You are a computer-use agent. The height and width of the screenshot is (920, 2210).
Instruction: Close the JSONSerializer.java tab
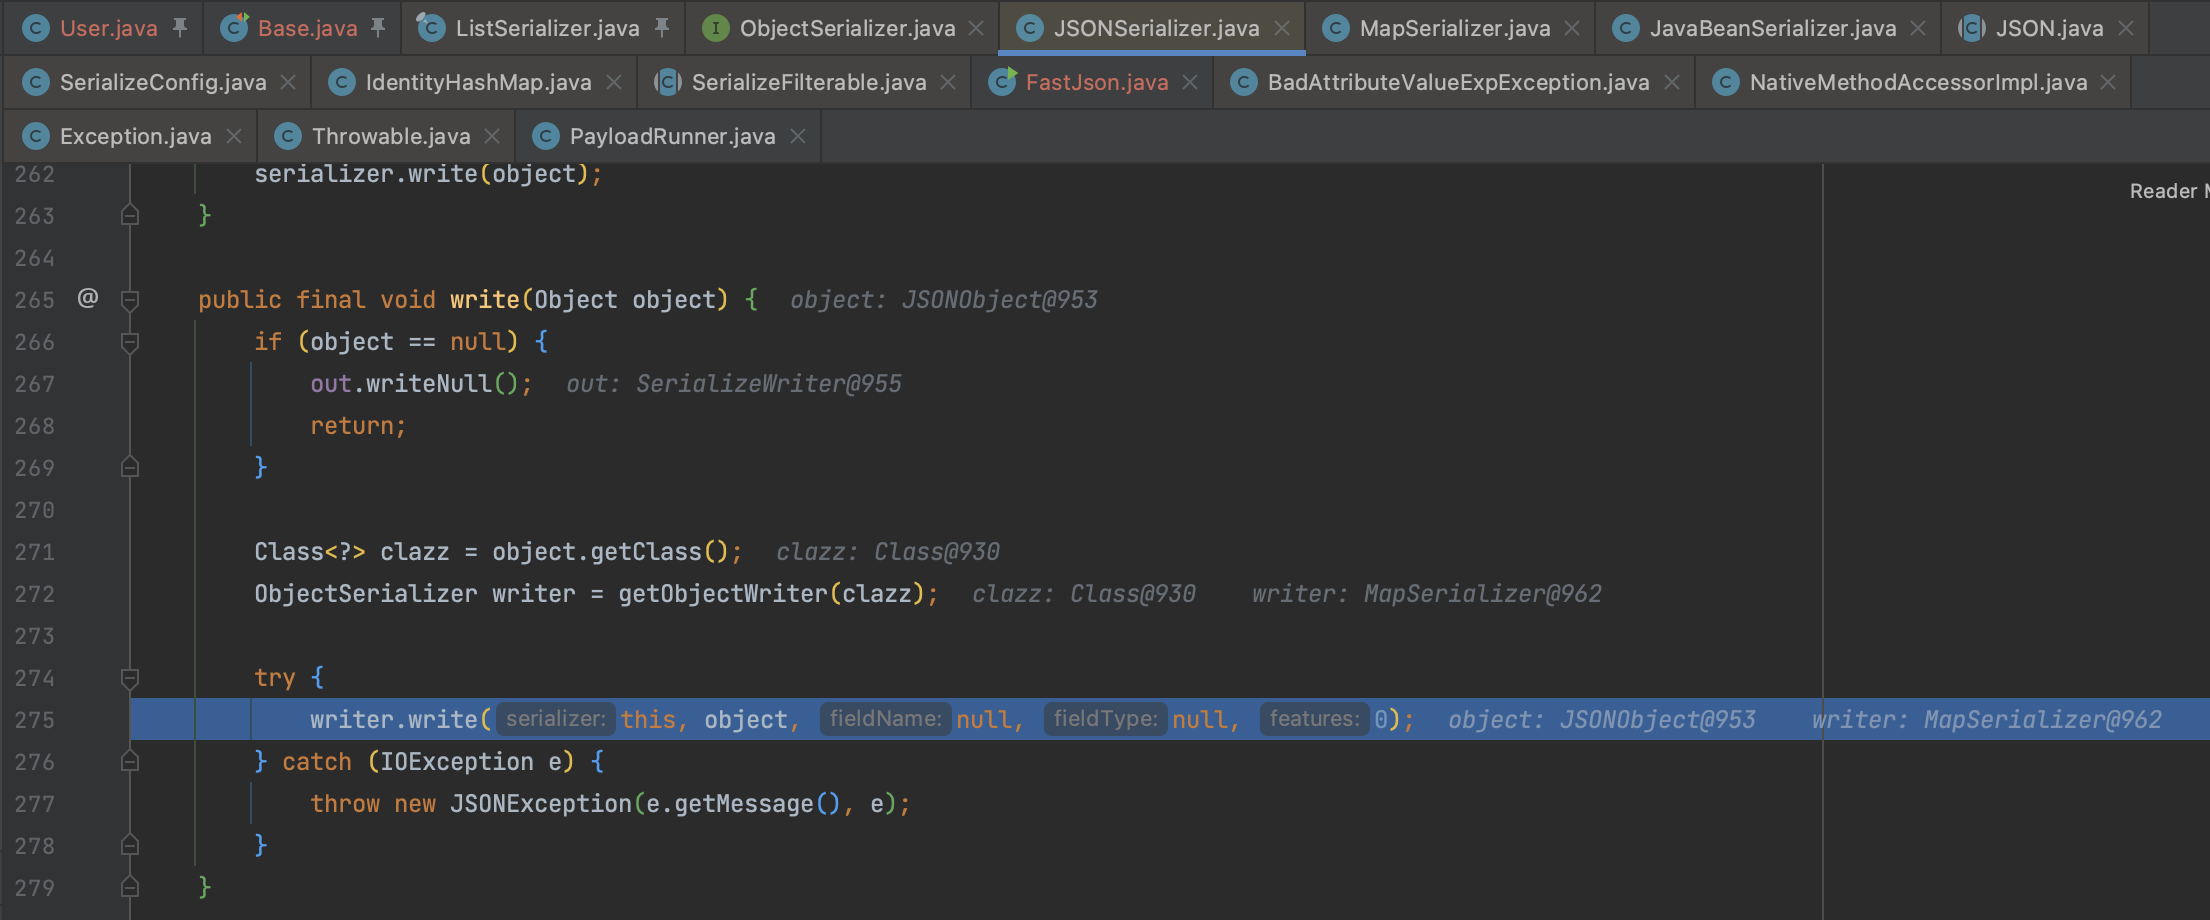1281,28
